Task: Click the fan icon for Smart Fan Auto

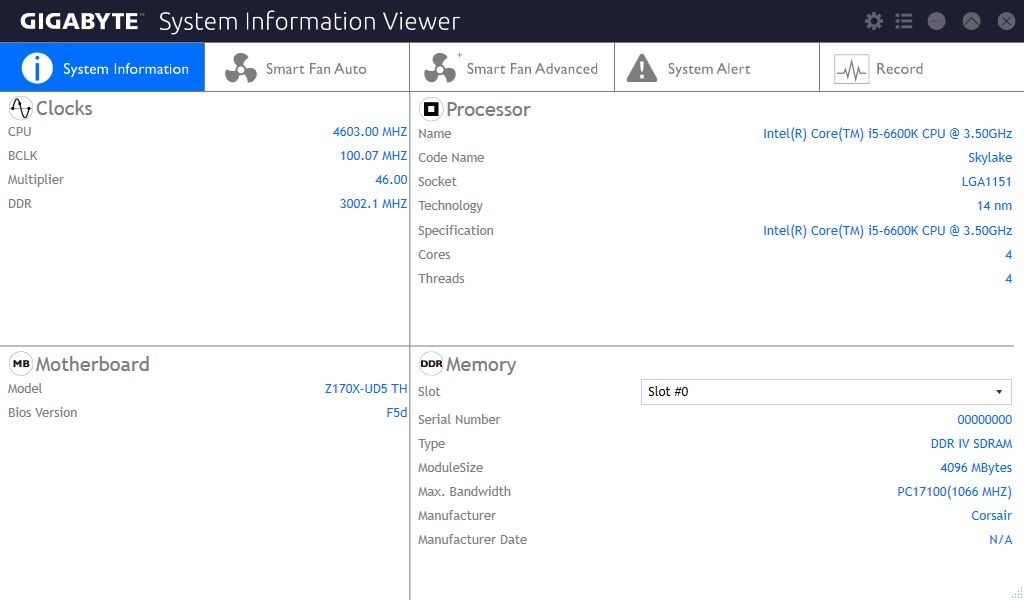Action: click(x=241, y=68)
